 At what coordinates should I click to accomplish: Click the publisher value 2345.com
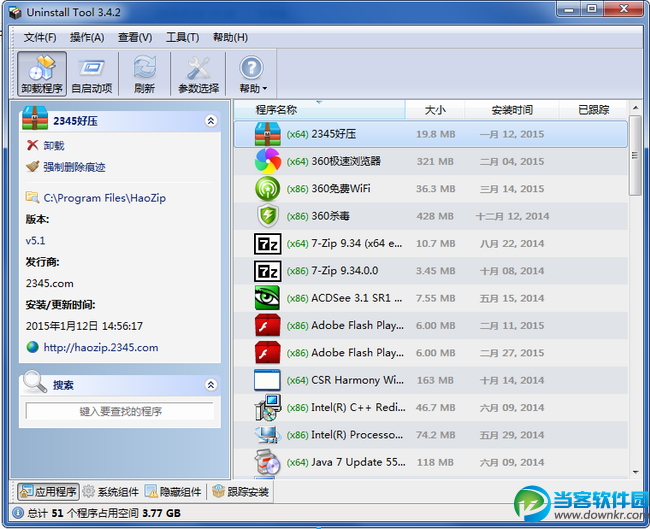[49, 284]
